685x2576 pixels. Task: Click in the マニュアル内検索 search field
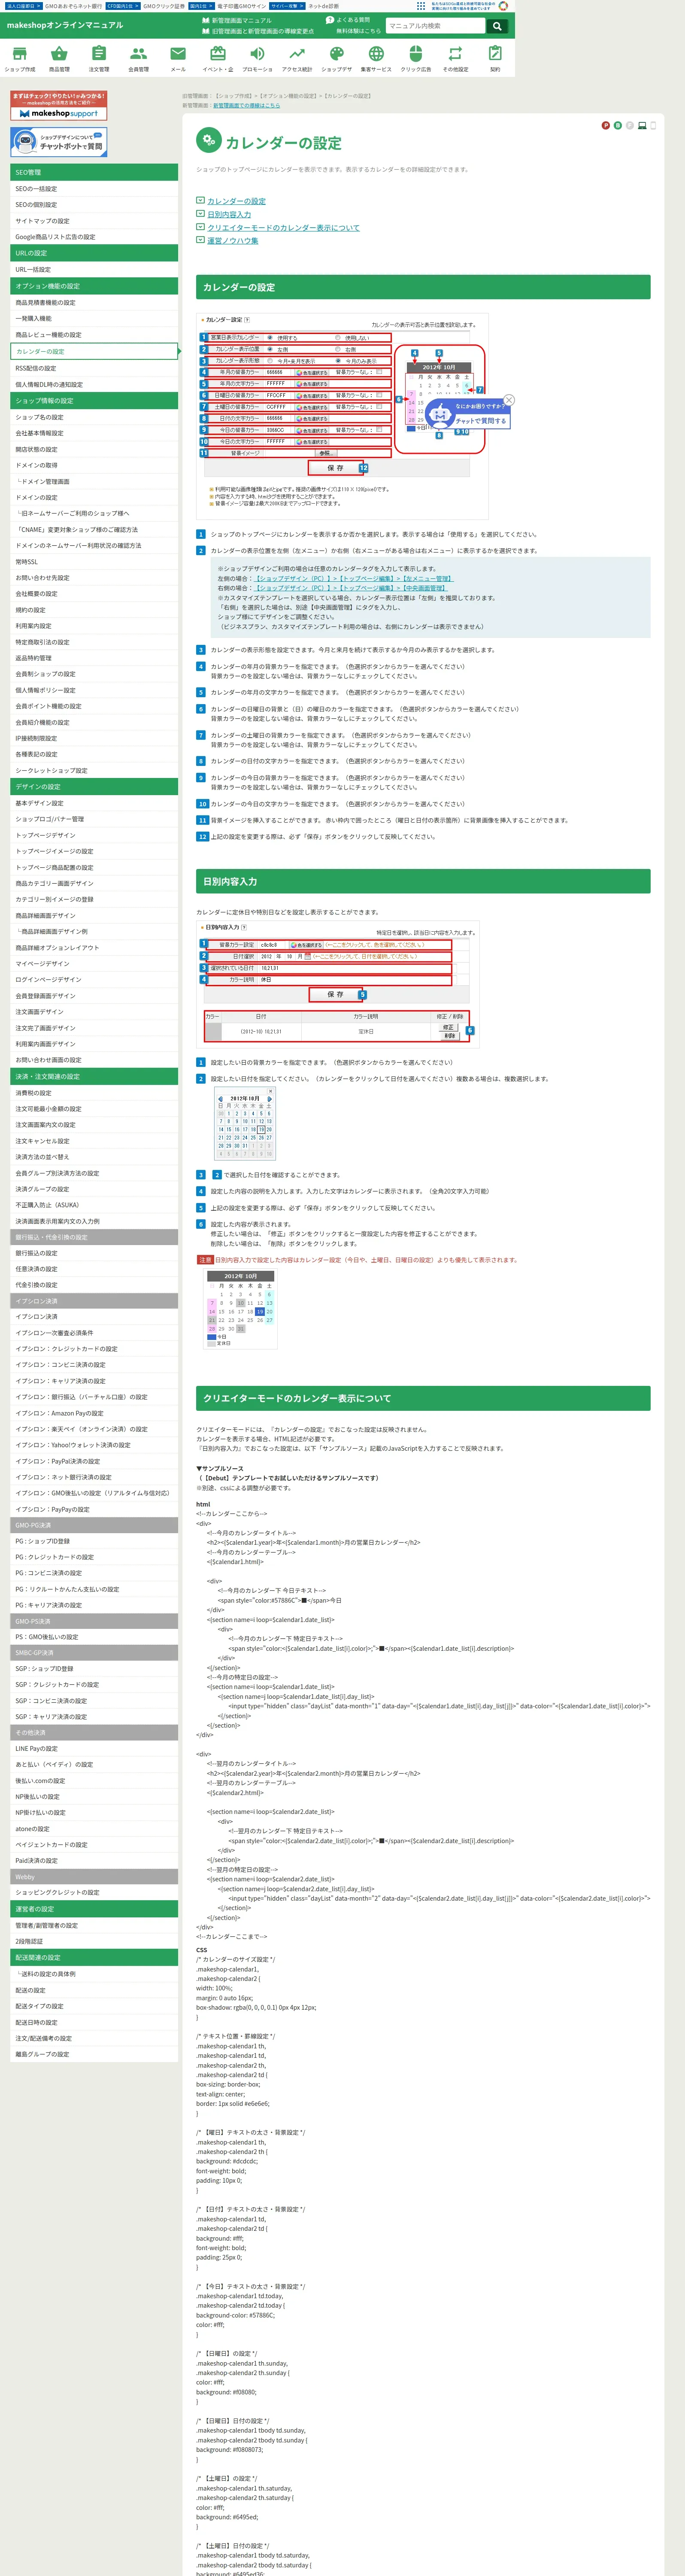(x=435, y=26)
